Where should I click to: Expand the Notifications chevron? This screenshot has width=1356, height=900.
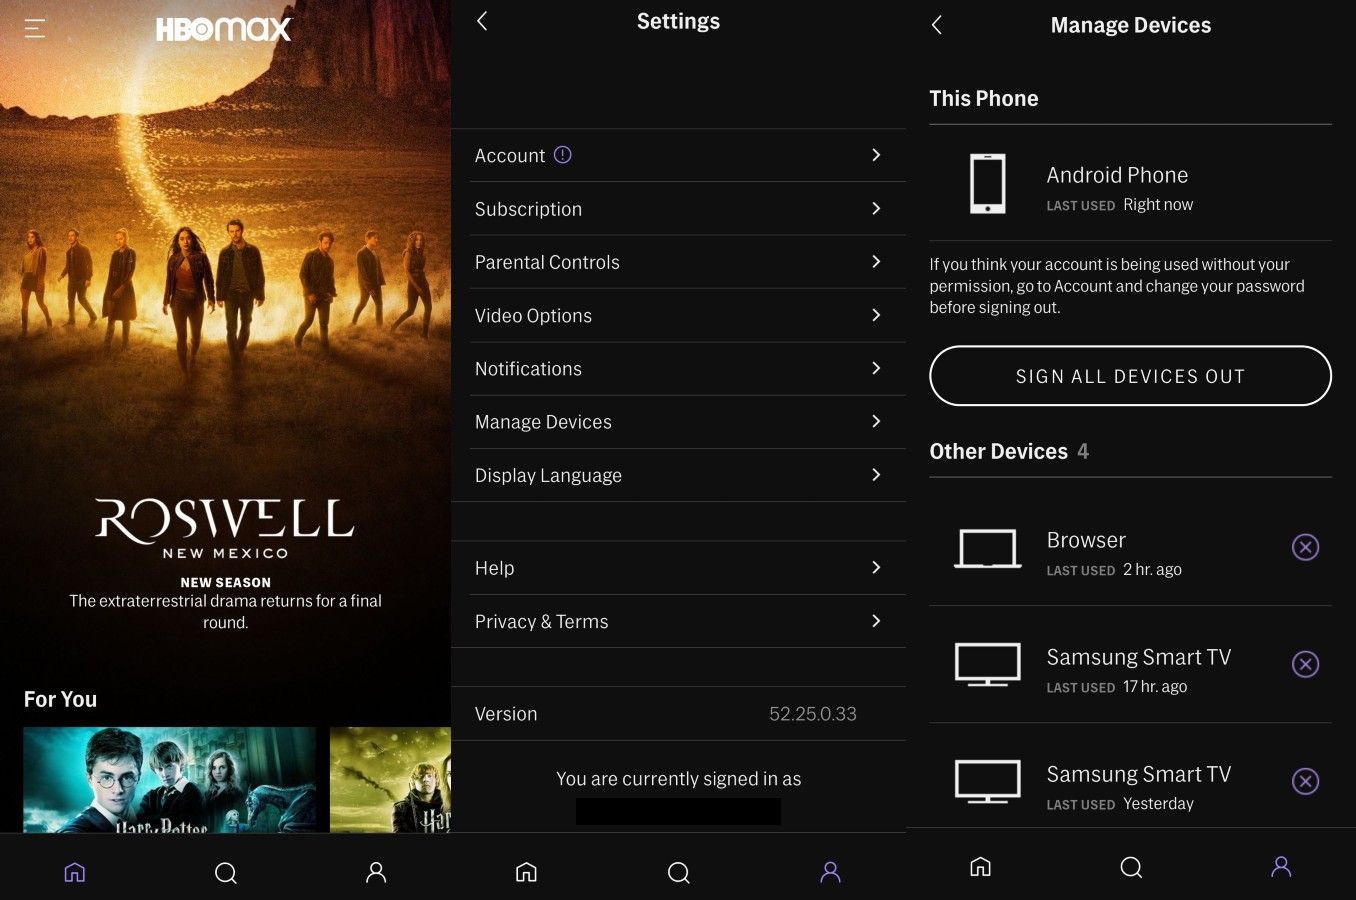coord(876,368)
